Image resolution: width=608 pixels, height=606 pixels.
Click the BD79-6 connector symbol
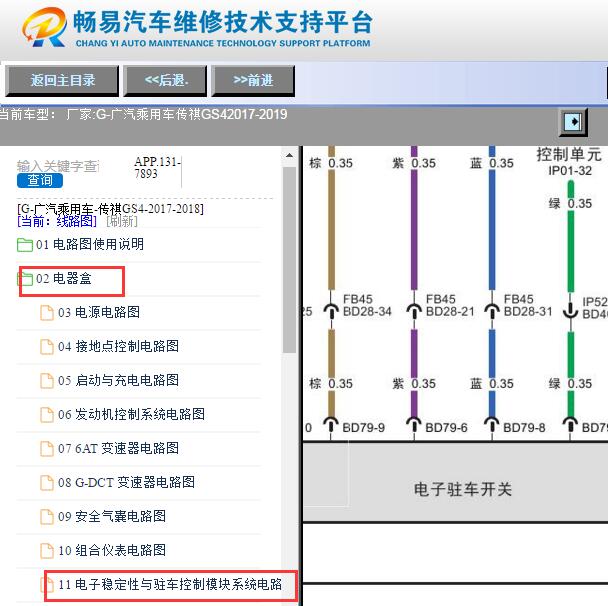(414, 424)
